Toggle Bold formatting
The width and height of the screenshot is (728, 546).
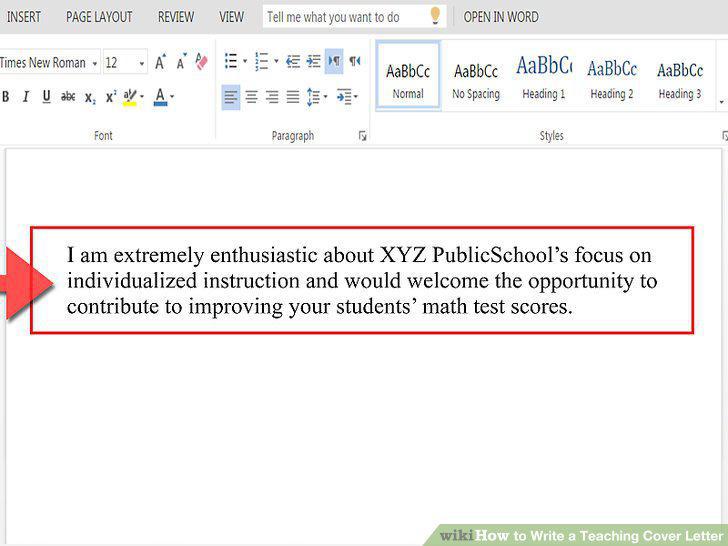click(x=6, y=97)
